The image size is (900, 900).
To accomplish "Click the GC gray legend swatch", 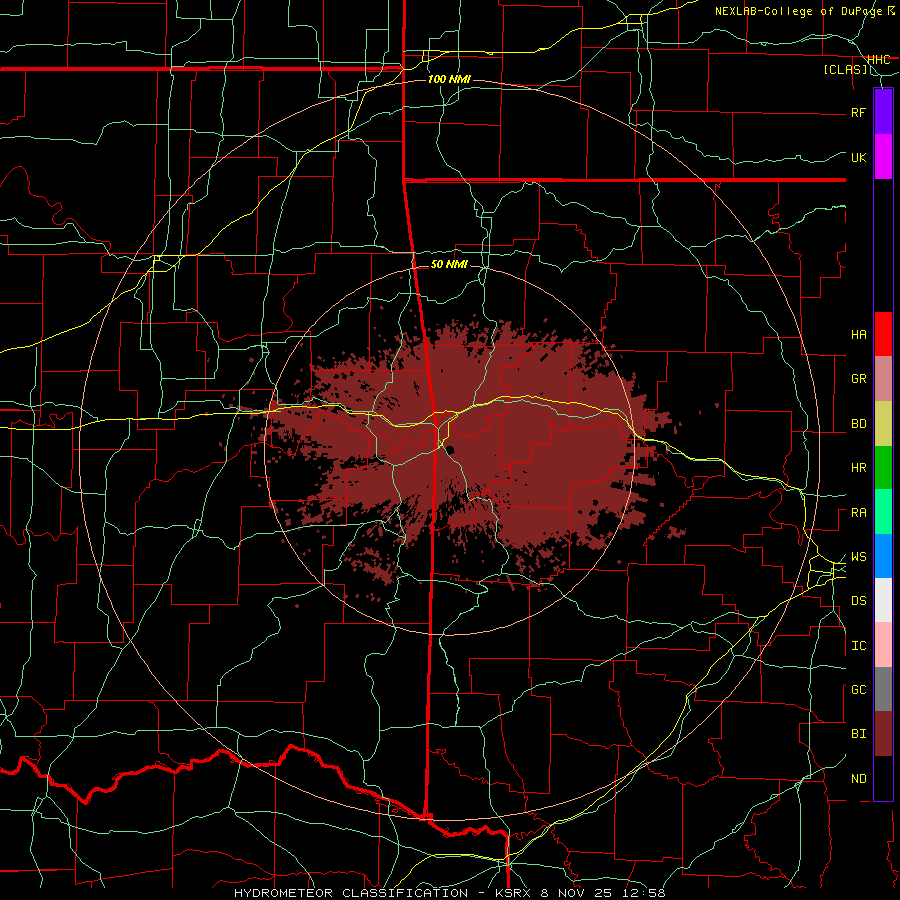I will pyautogui.click(x=883, y=689).
